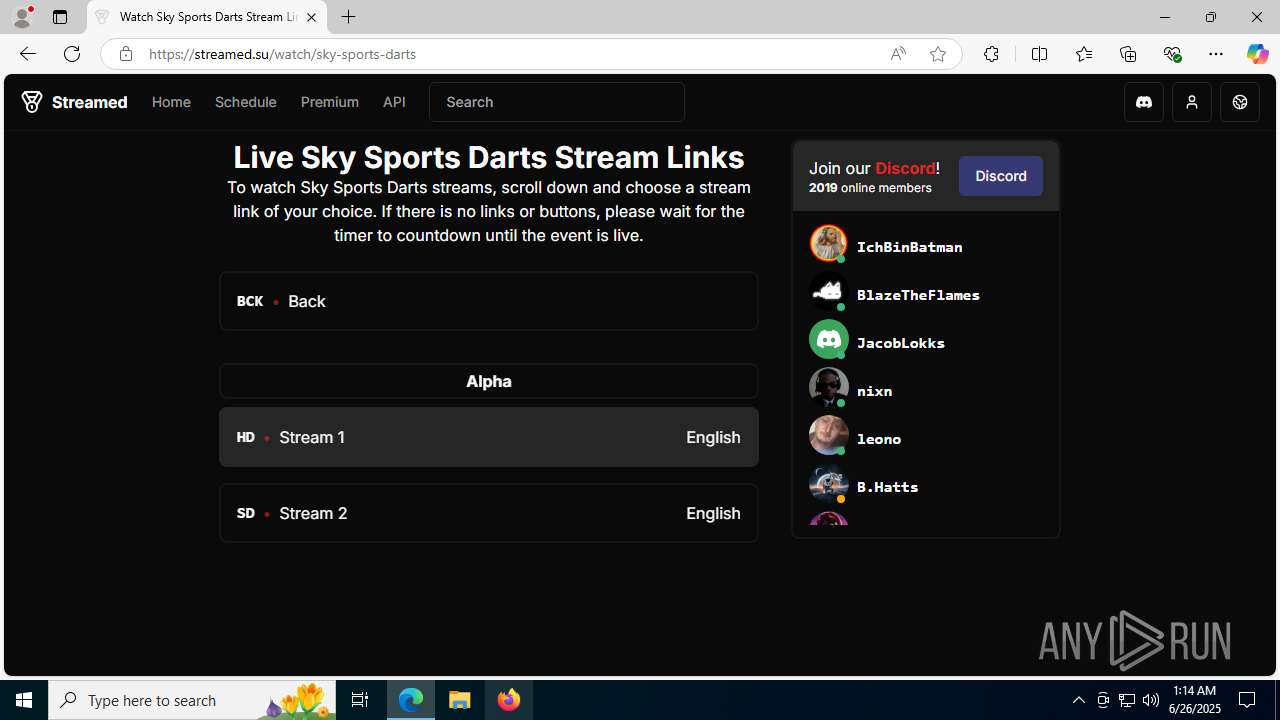Open File Explorer from taskbar
The image size is (1280, 720).
point(460,700)
